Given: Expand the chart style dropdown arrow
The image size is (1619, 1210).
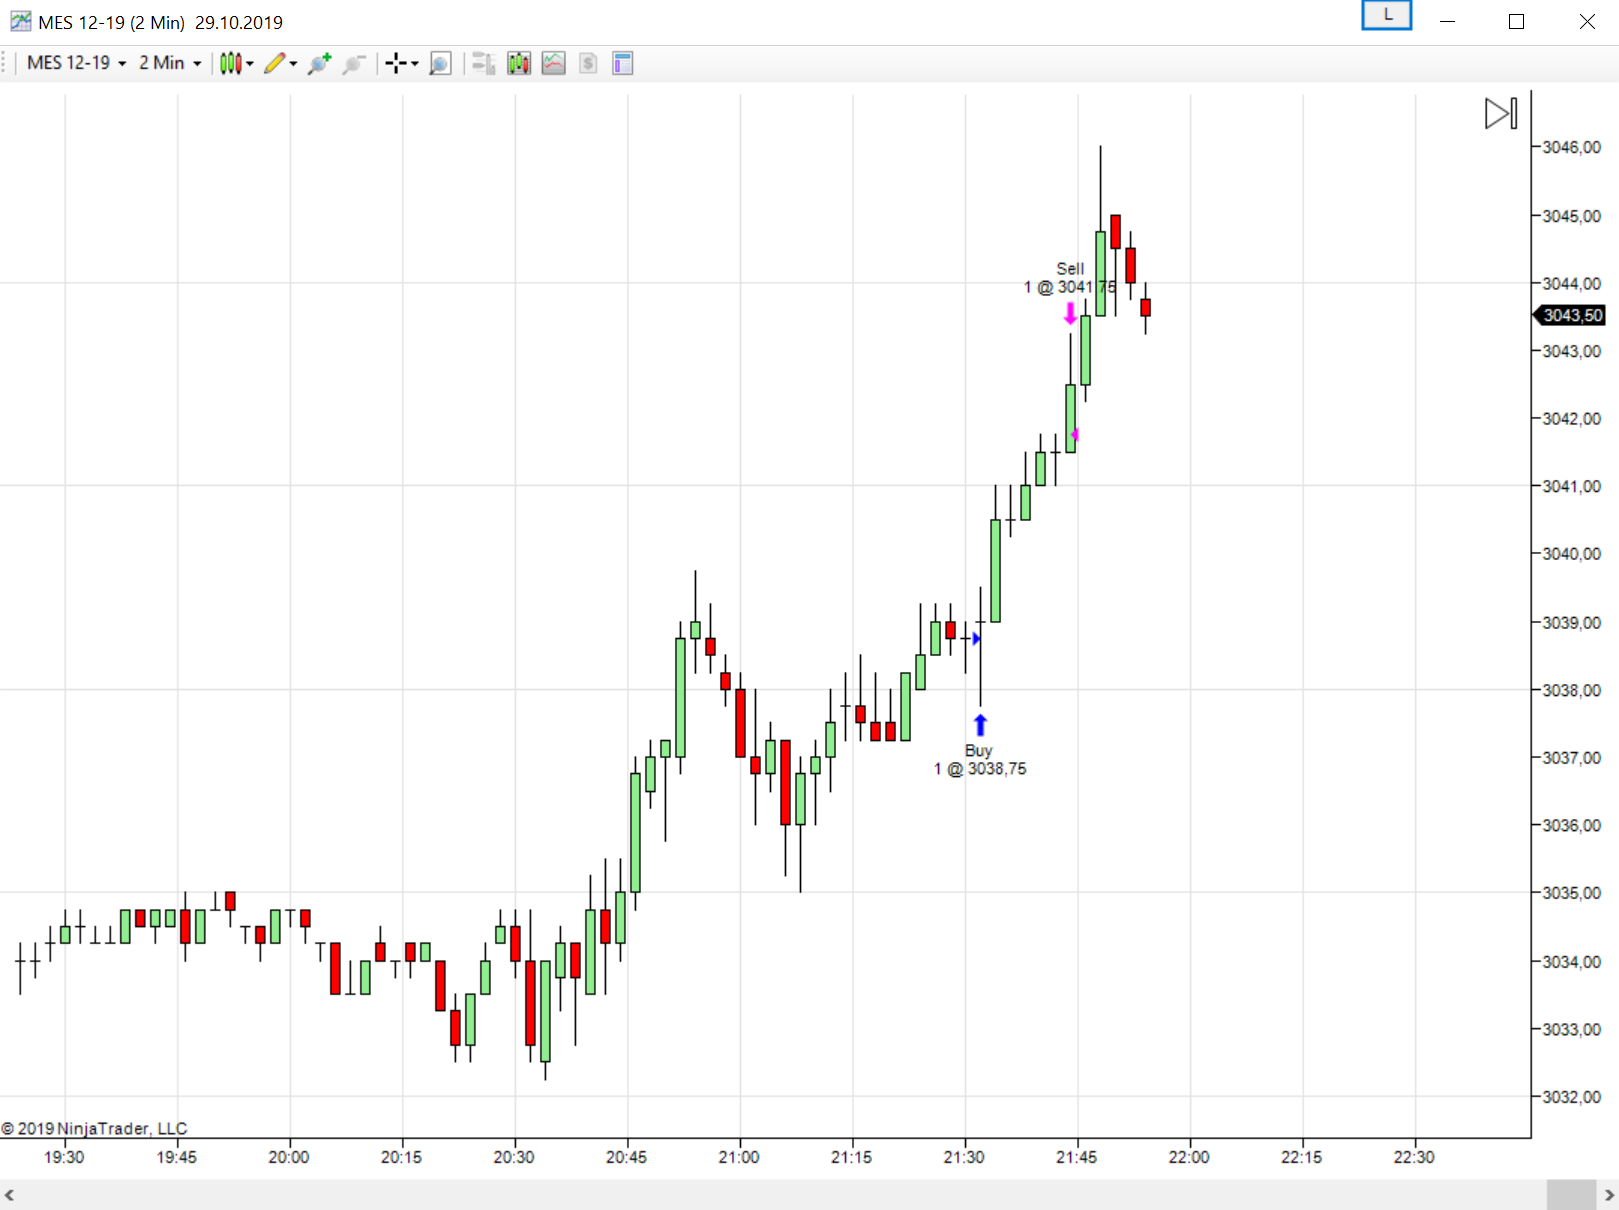Looking at the screenshot, I should coord(250,64).
